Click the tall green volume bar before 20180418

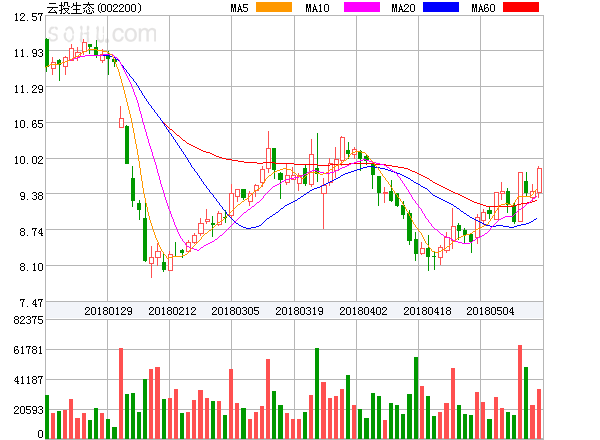click(x=416, y=398)
